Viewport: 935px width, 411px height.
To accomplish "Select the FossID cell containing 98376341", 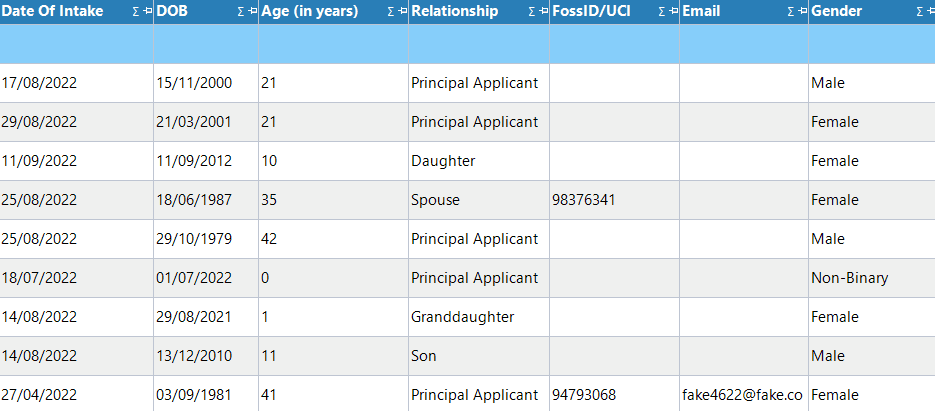I will pos(584,200).
